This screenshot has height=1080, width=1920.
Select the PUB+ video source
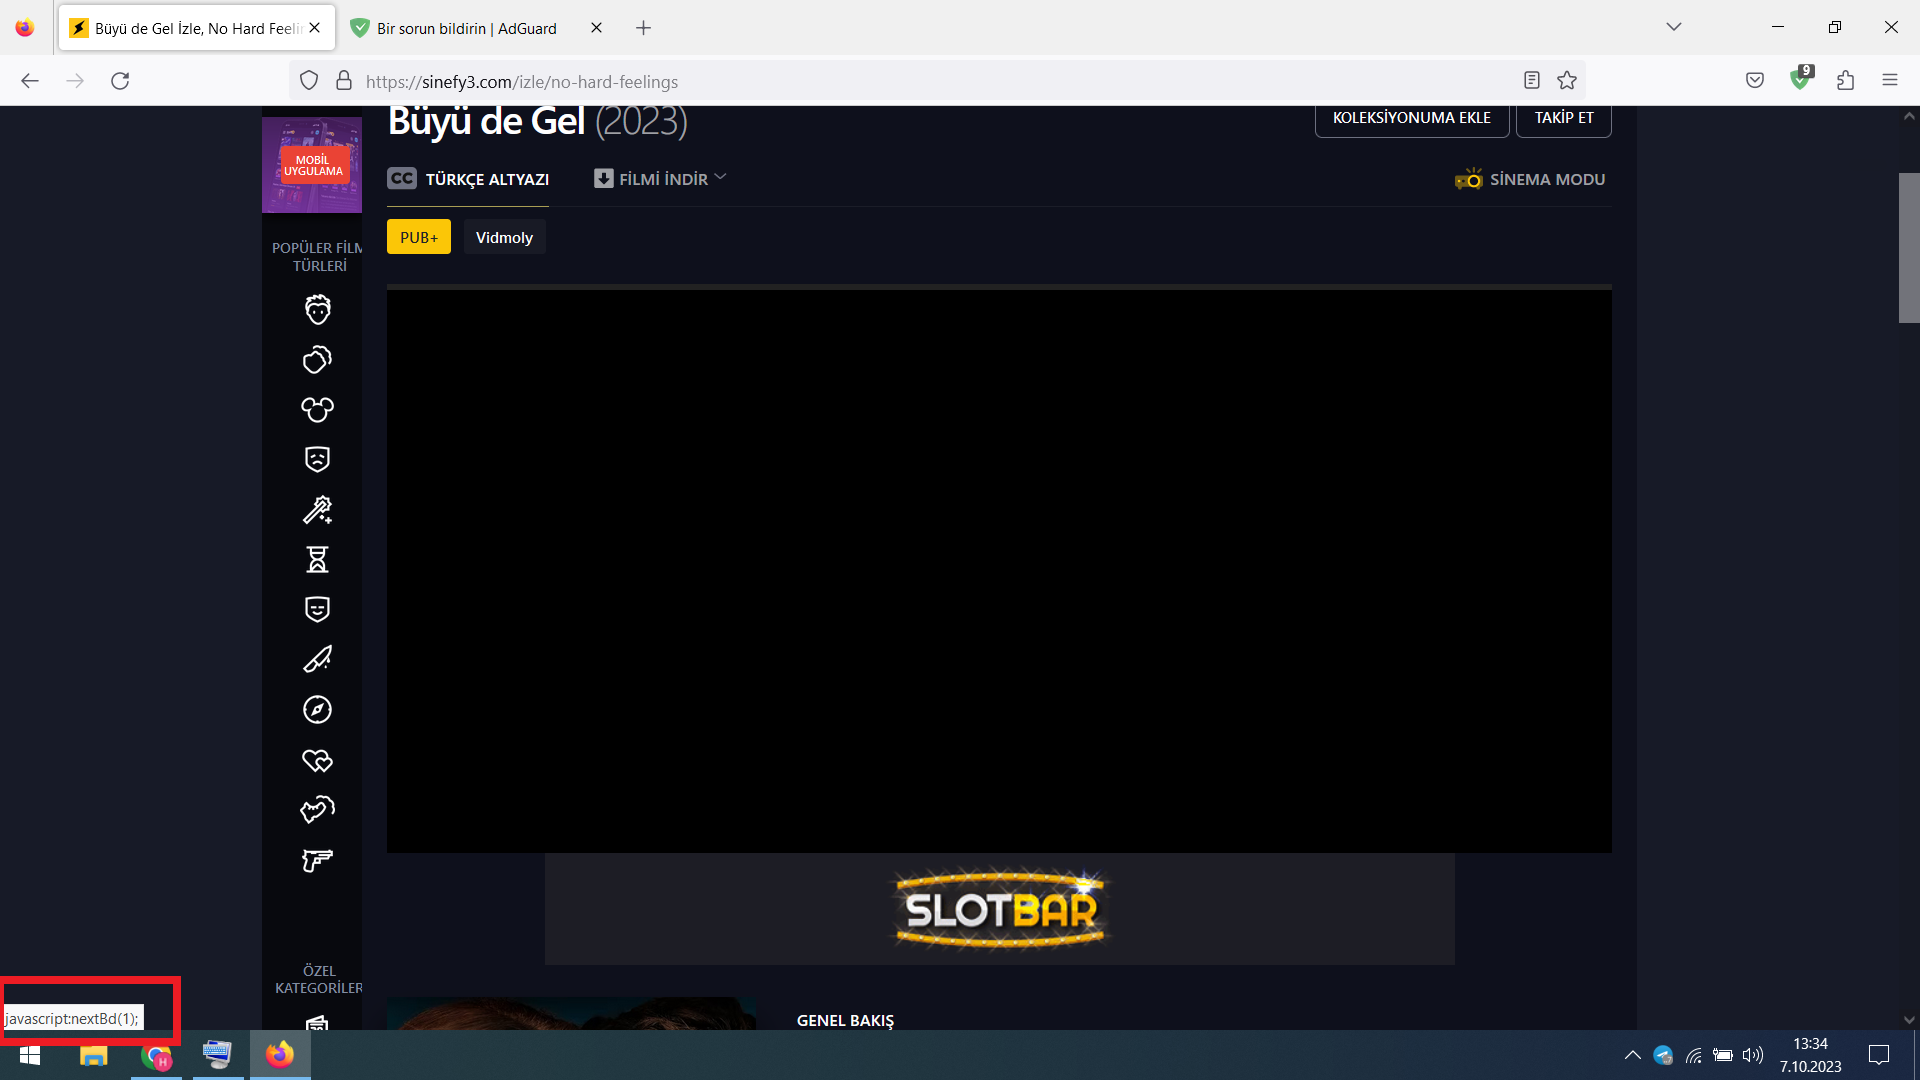coord(418,237)
